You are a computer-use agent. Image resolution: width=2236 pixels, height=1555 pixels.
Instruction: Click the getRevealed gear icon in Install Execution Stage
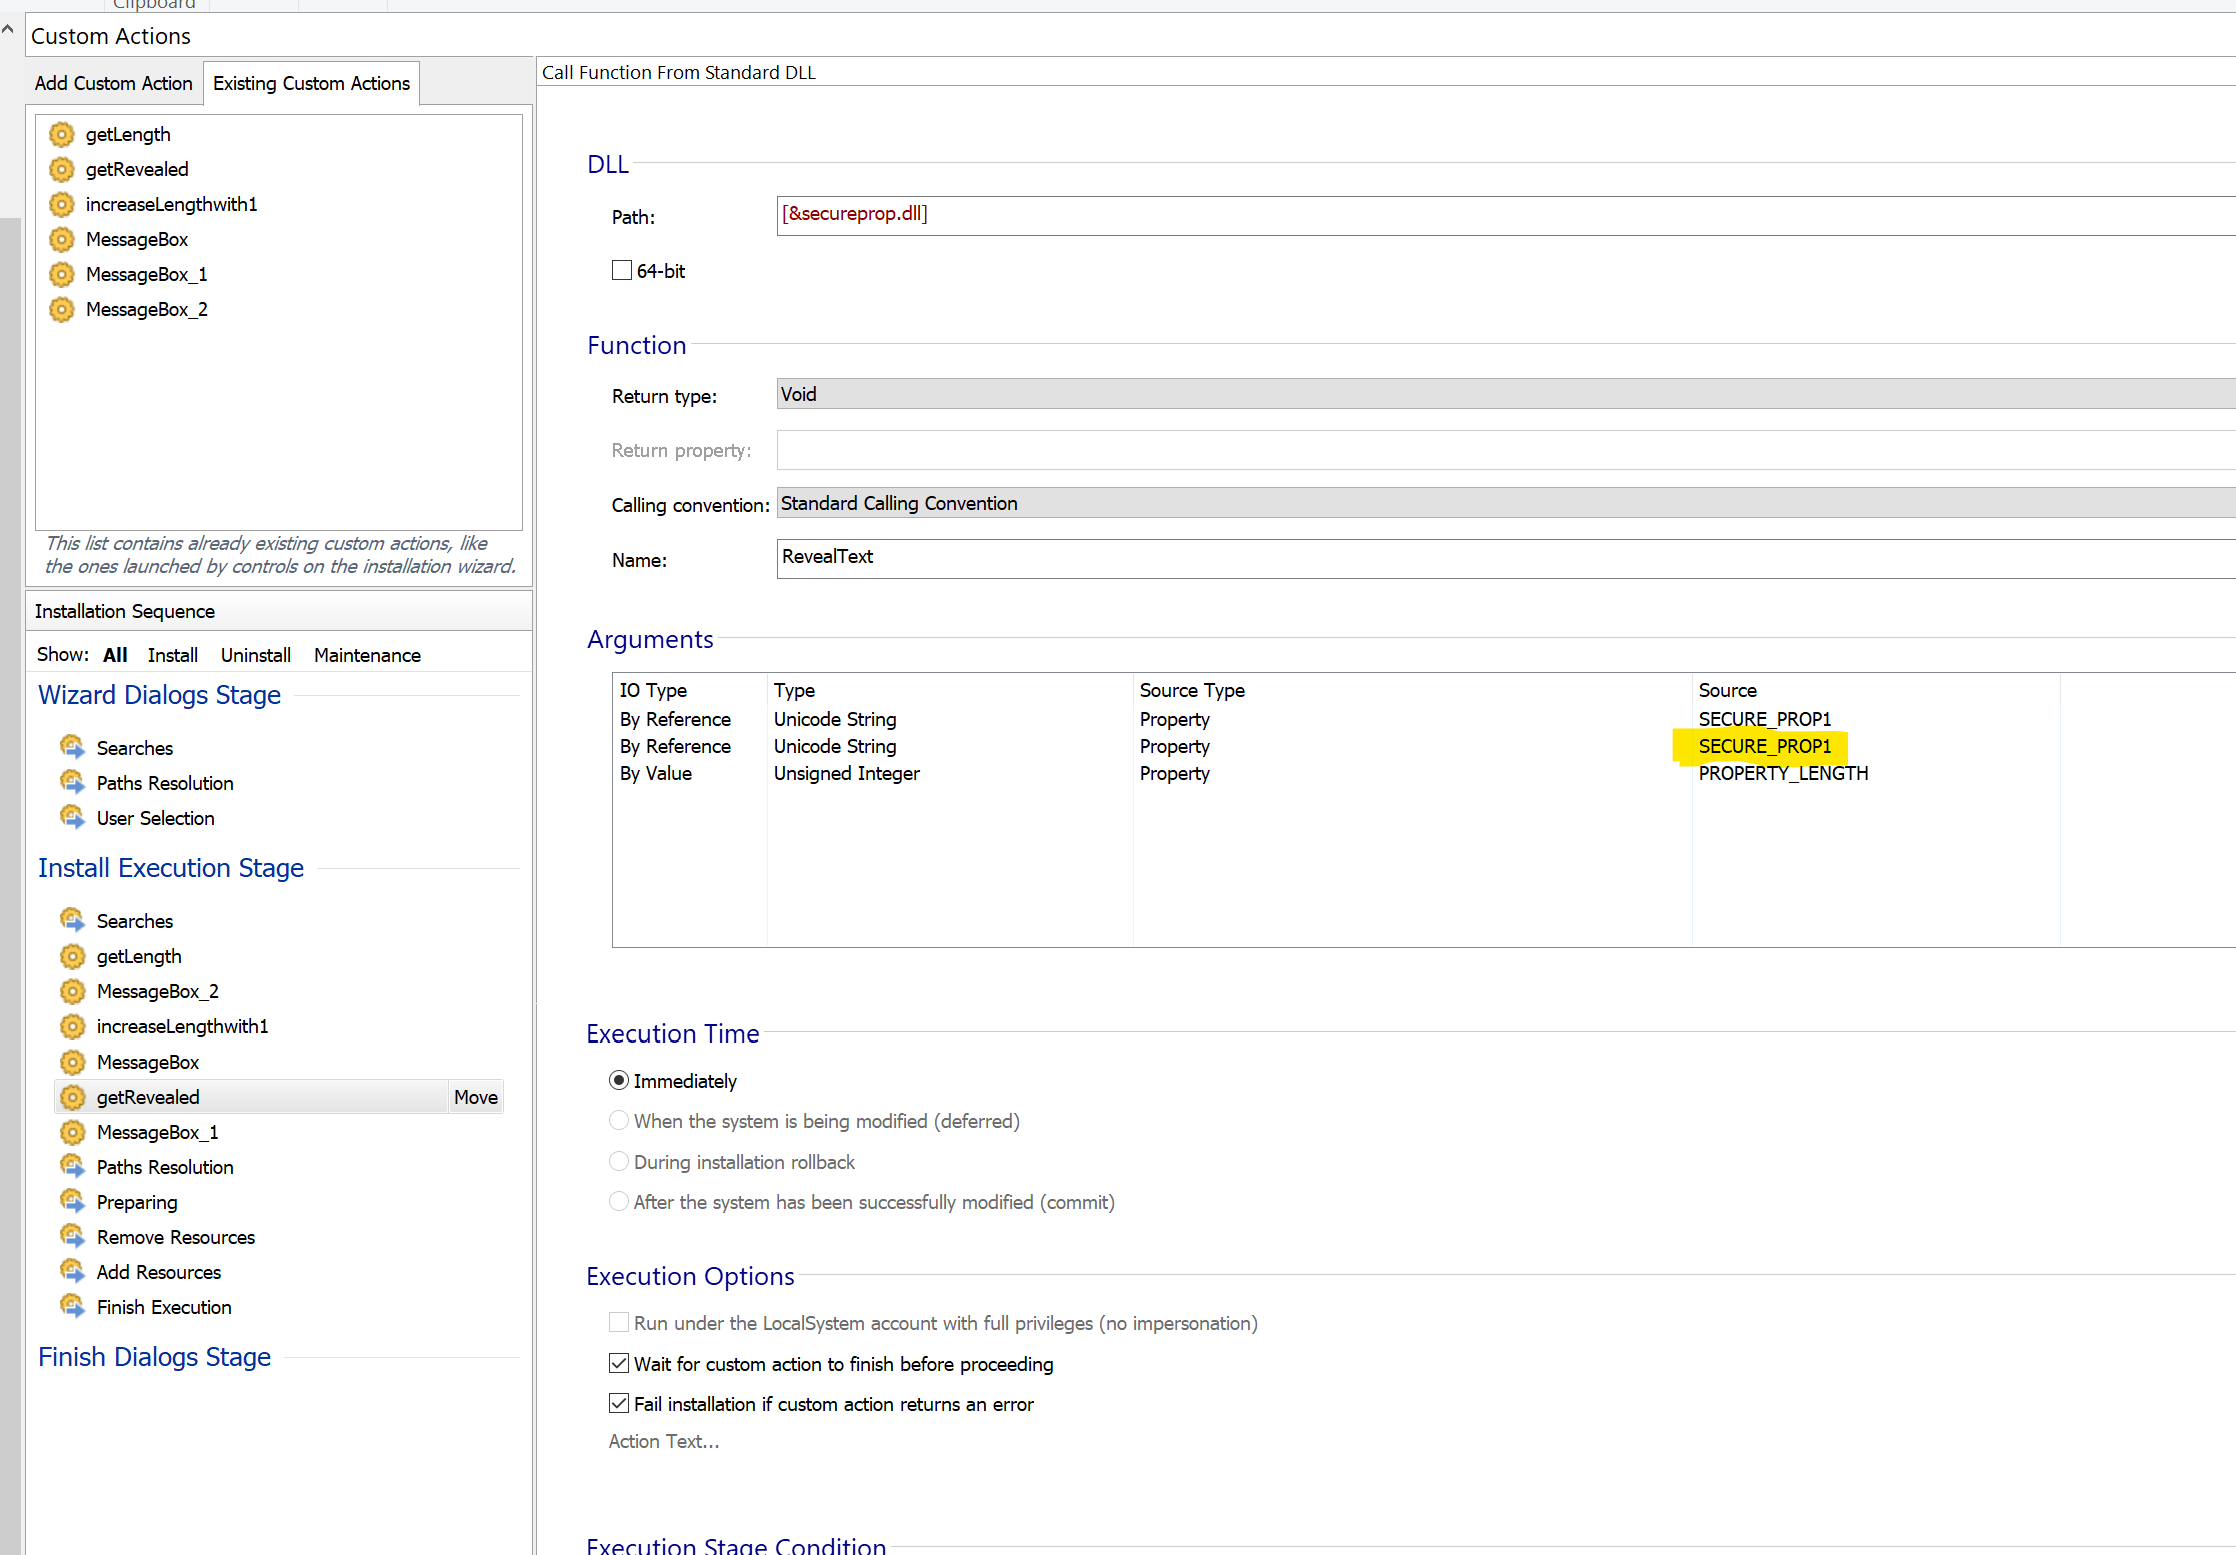click(72, 1097)
